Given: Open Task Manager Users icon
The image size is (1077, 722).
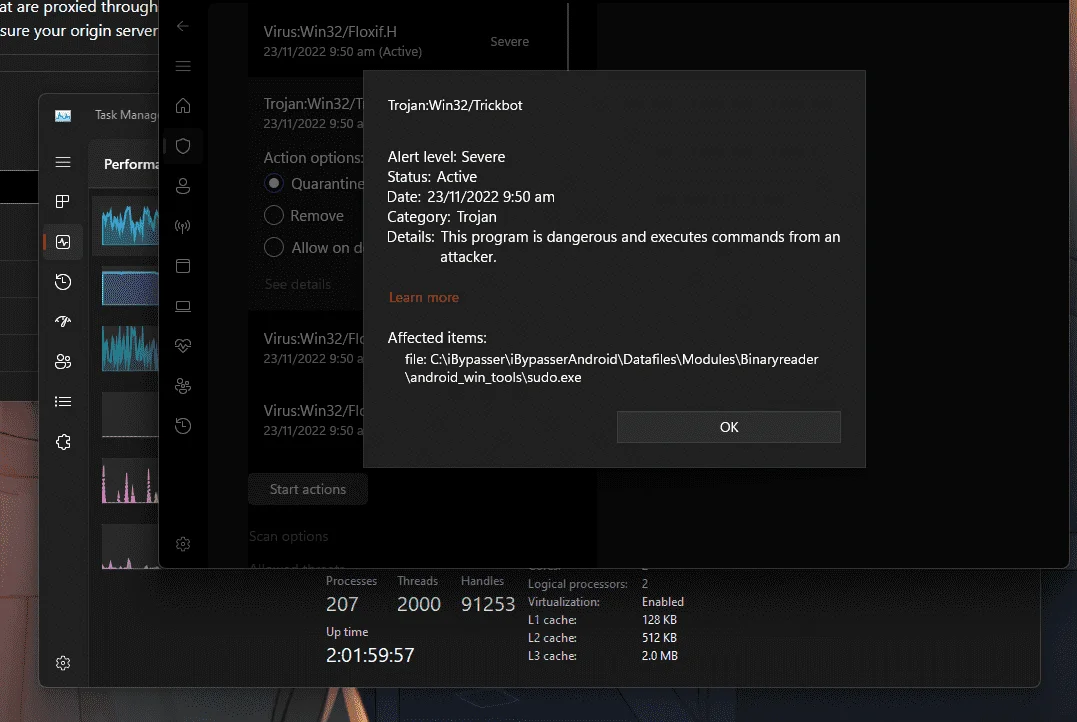Looking at the screenshot, I should [63, 361].
